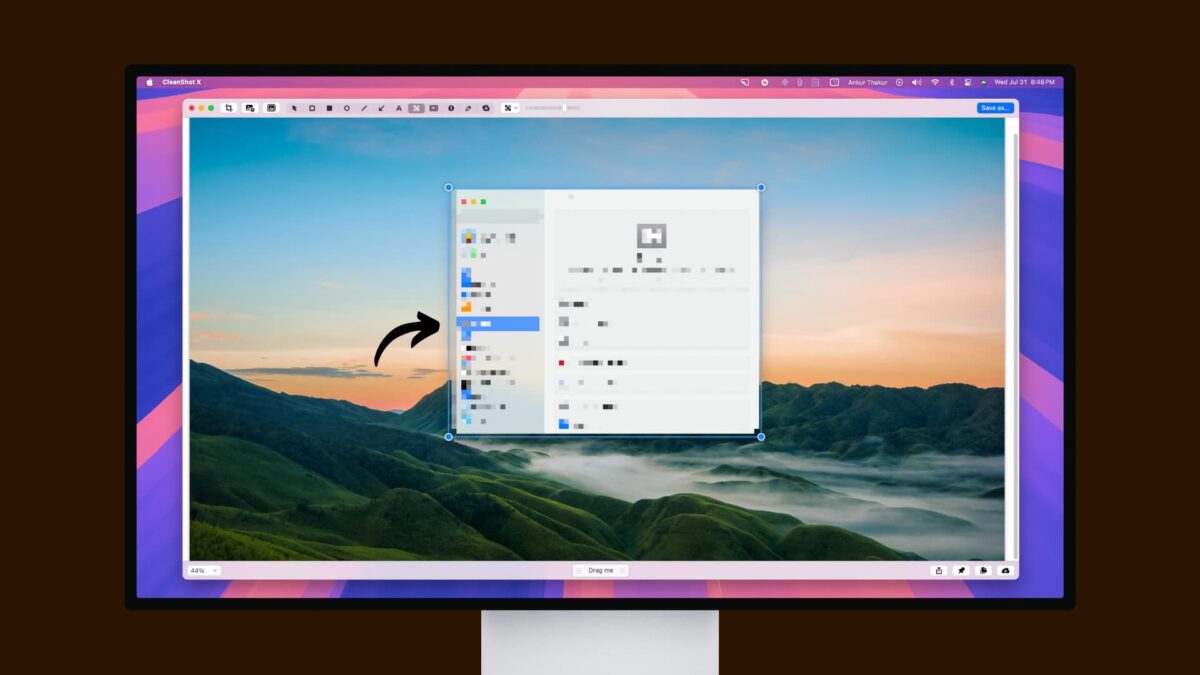Image resolution: width=1200 pixels, height=675 pixels.
Task: Select the line tool
Action: [364, 108]
